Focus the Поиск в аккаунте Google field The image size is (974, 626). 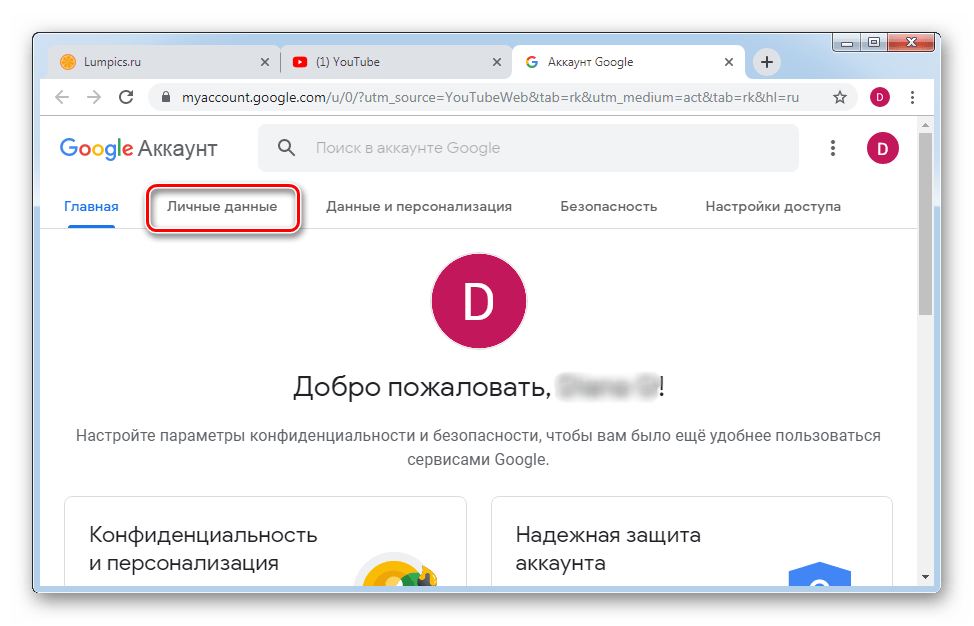coord(528,148)
